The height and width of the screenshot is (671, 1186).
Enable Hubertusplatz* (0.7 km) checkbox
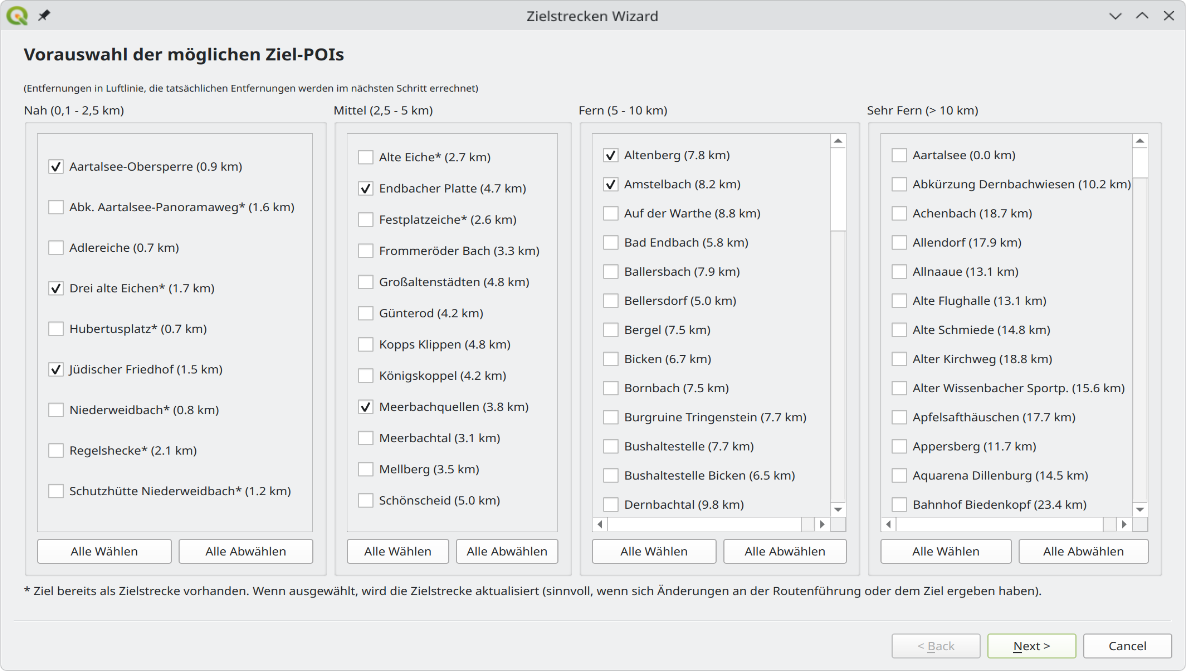[x=56, y=329]
